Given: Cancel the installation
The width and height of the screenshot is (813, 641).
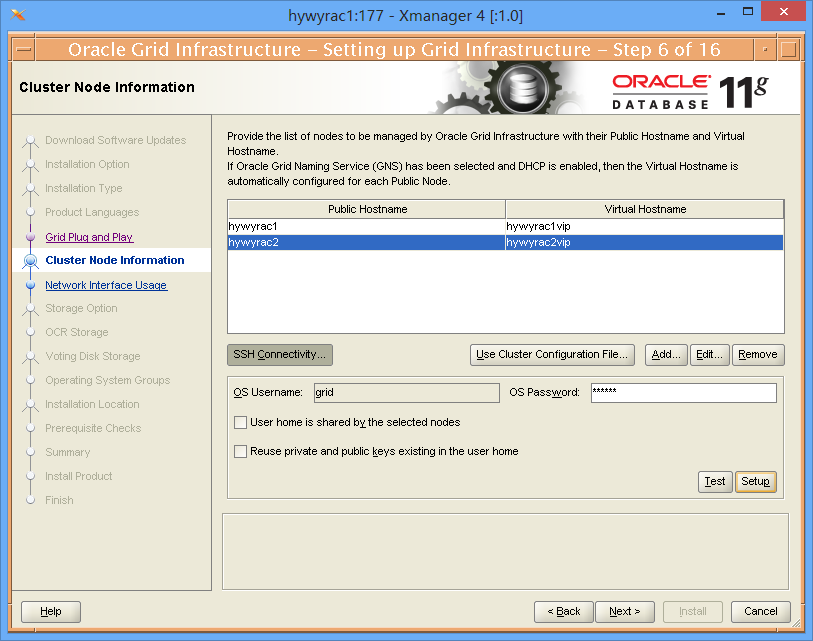Looking at the screenshot, I should point(761,612).
